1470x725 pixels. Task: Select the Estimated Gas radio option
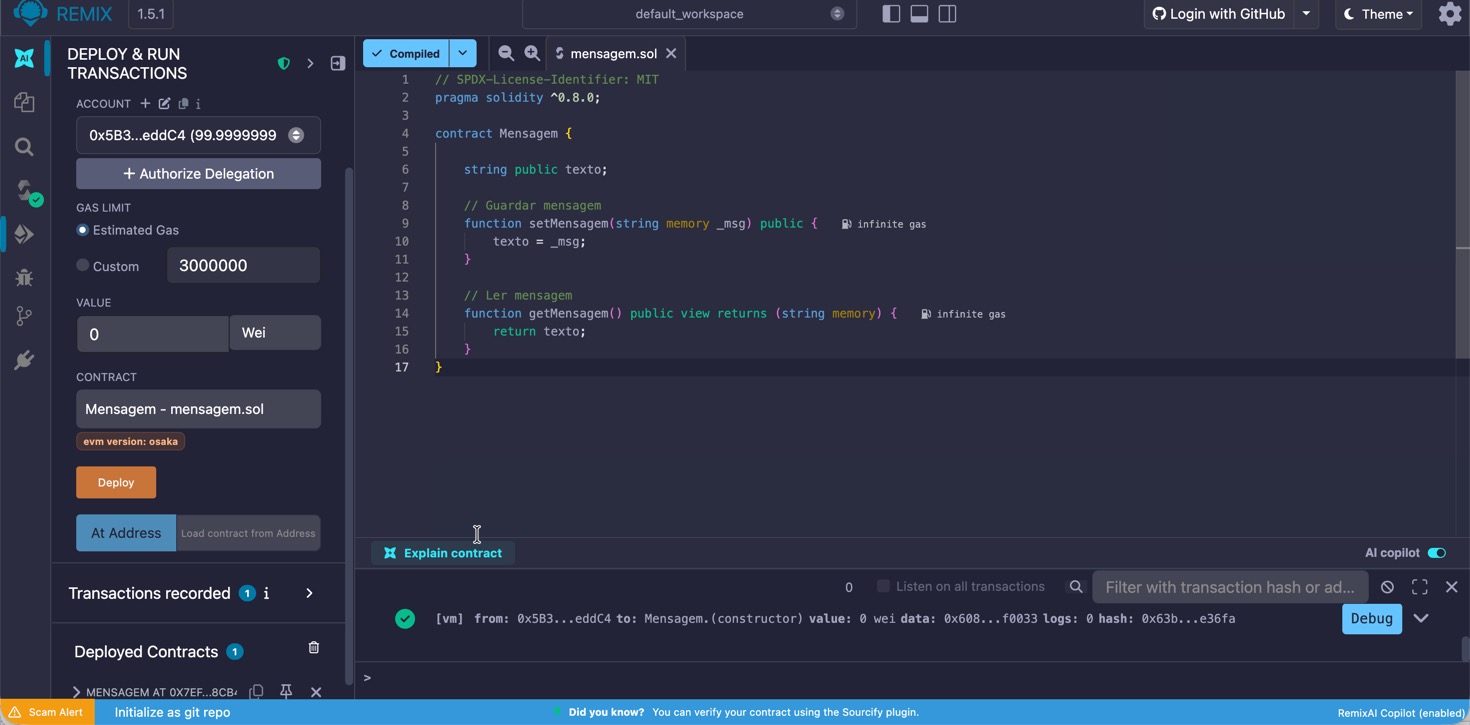83,230
